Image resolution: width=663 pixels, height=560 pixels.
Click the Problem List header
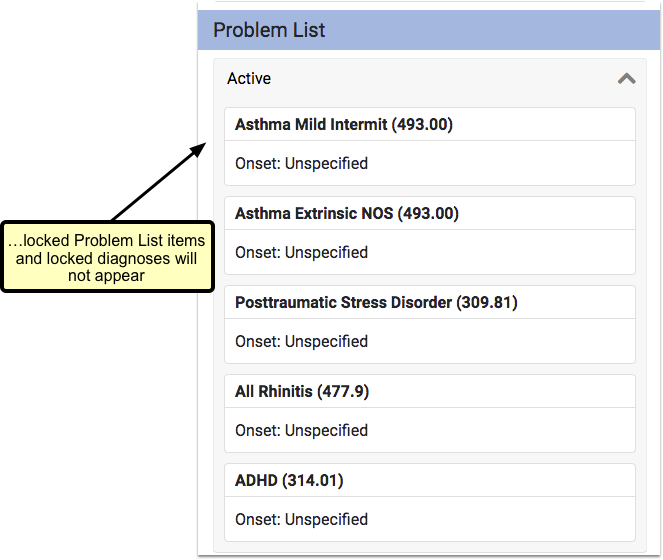[x=429, y=30]
